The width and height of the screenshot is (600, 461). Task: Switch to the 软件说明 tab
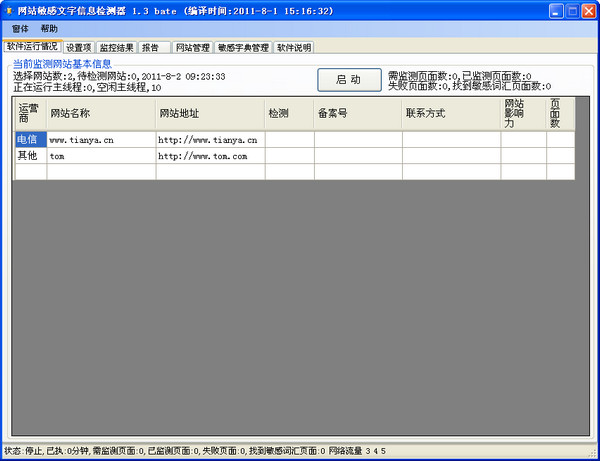tap(294, 47)
